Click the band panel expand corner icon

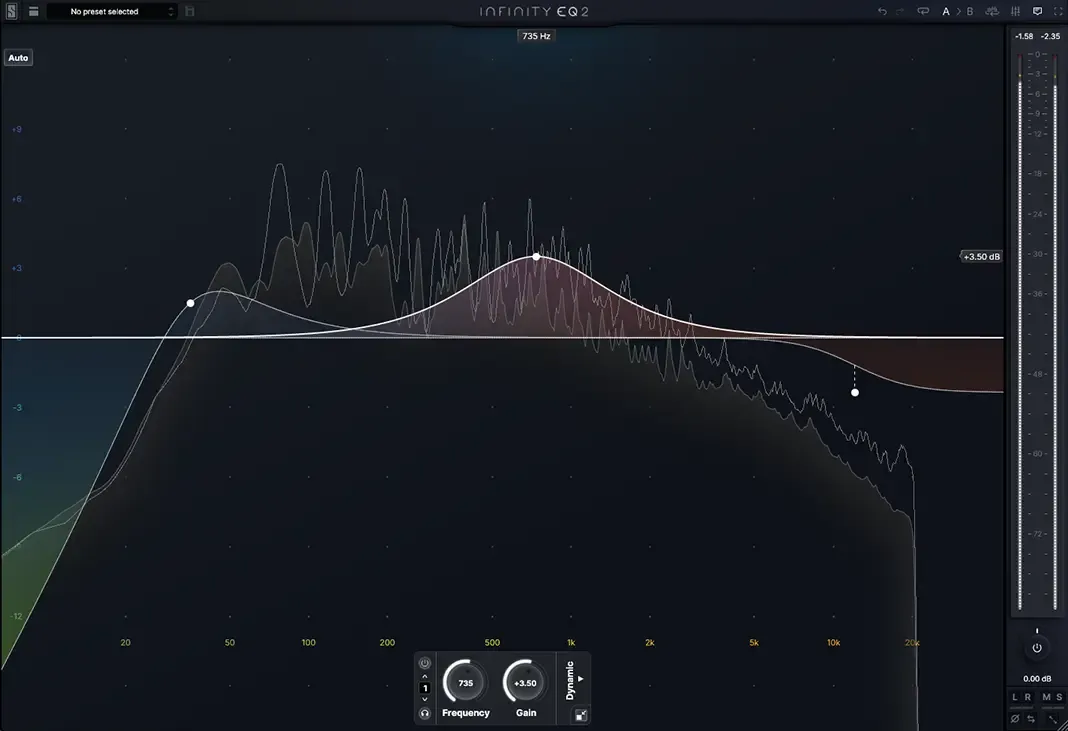coord(581,715)
